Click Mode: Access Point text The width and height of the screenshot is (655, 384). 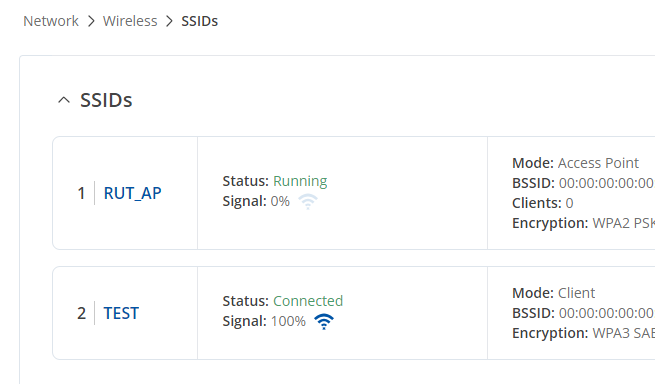click(575, 163)
